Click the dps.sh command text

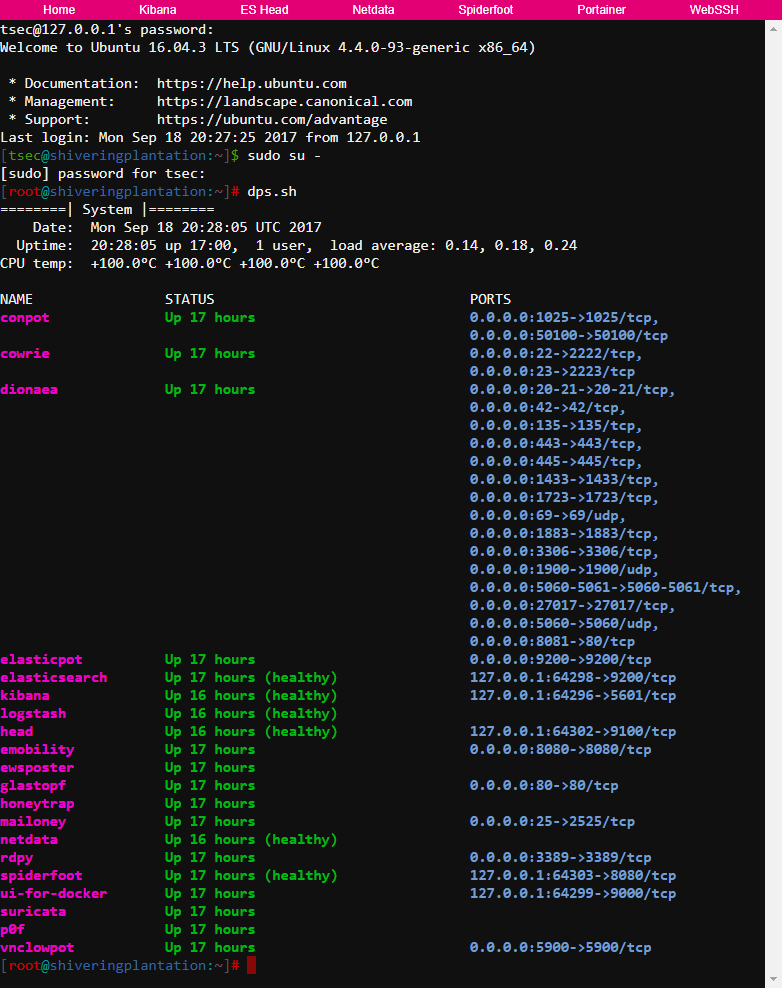click(272, 191)
